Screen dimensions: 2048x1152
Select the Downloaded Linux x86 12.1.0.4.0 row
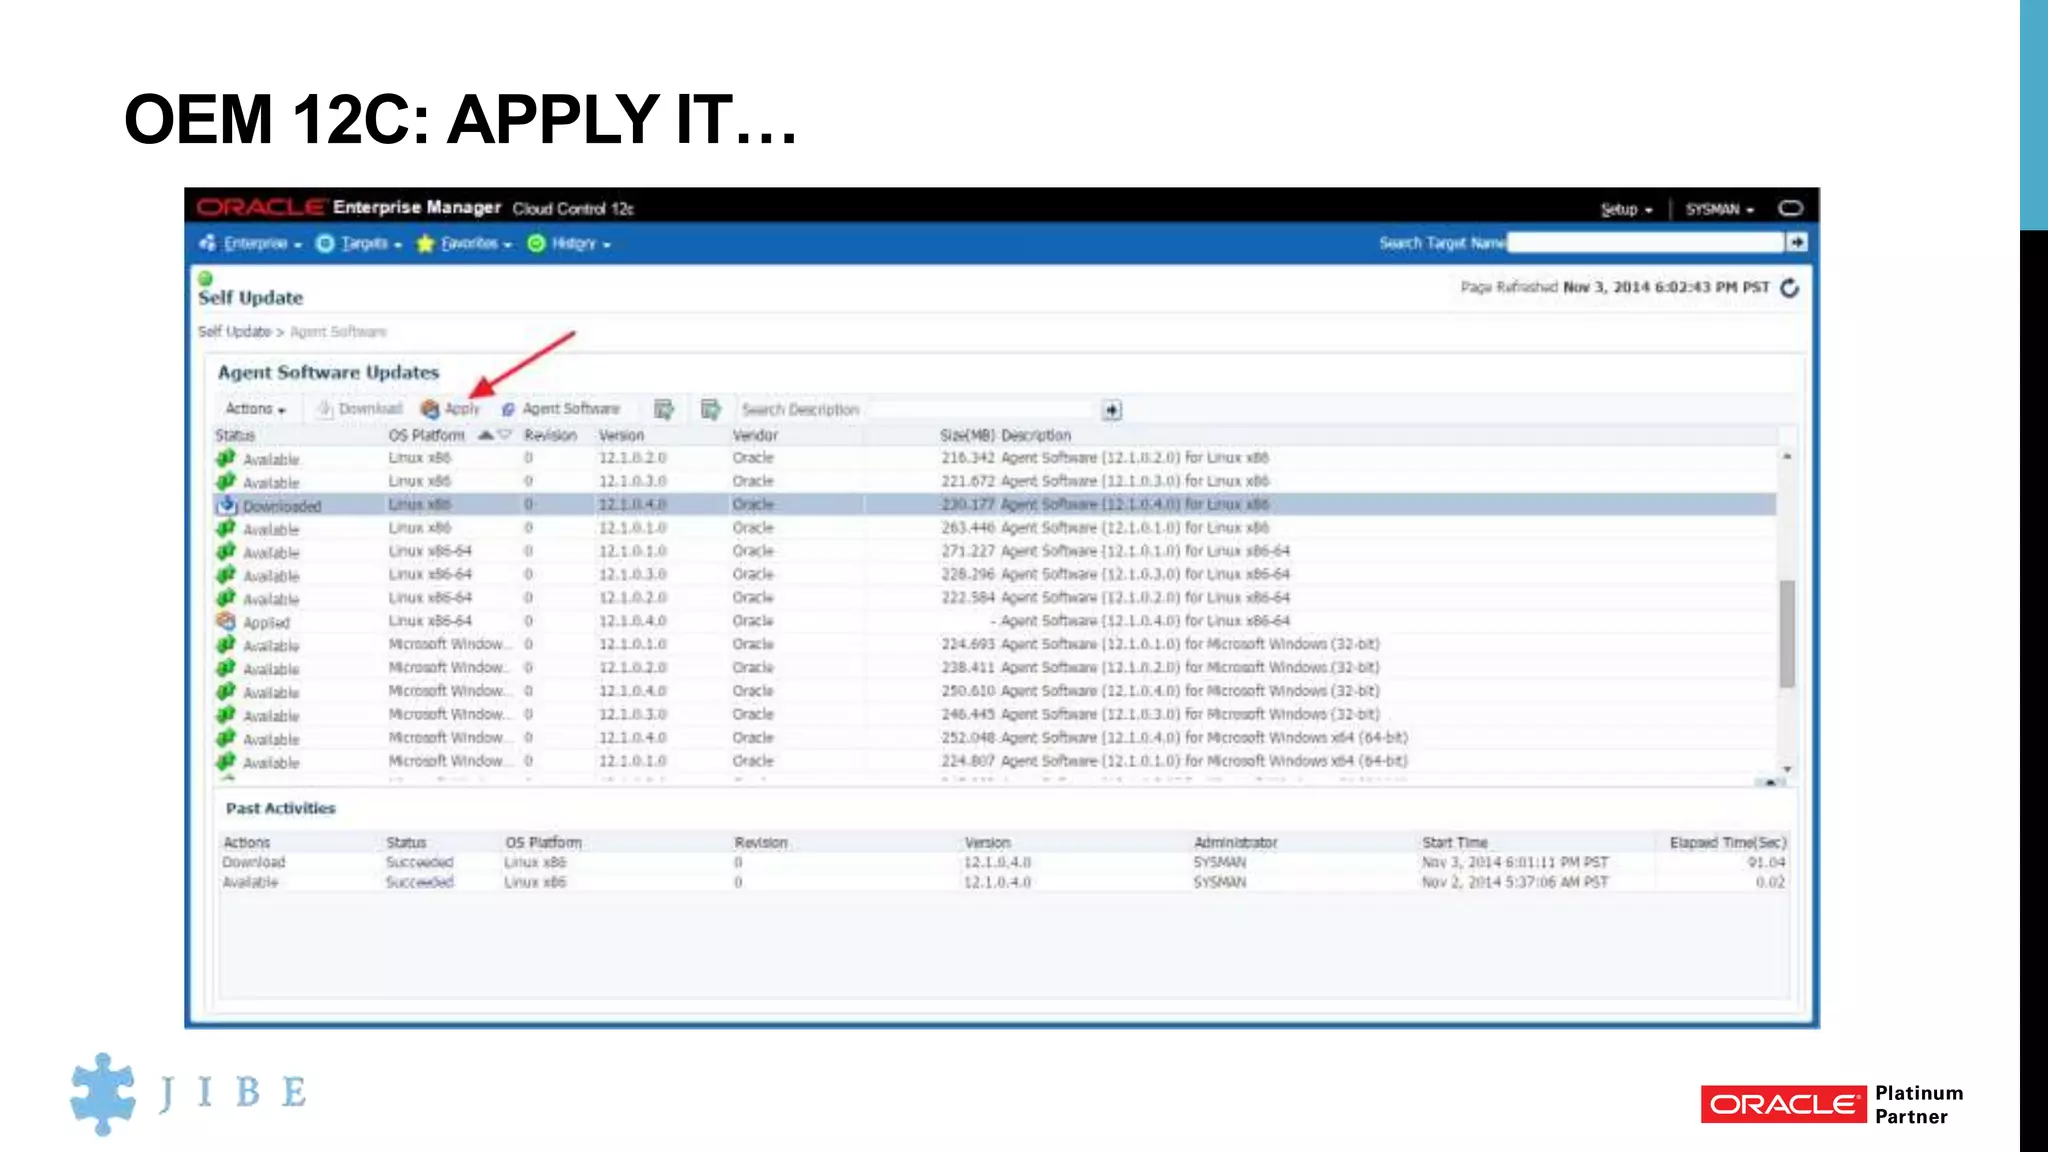tap(995, 505)
